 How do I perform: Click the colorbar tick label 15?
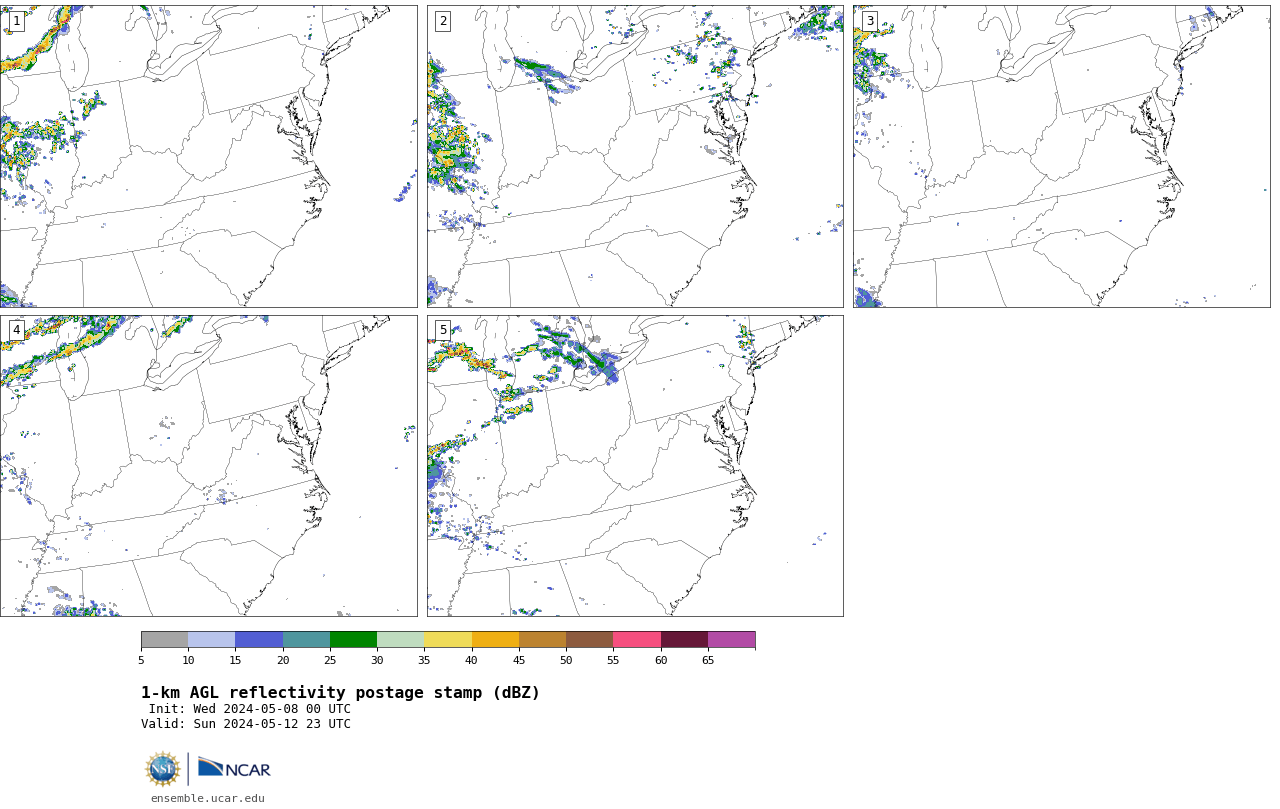pyautogui.click(x=235, y=660)
